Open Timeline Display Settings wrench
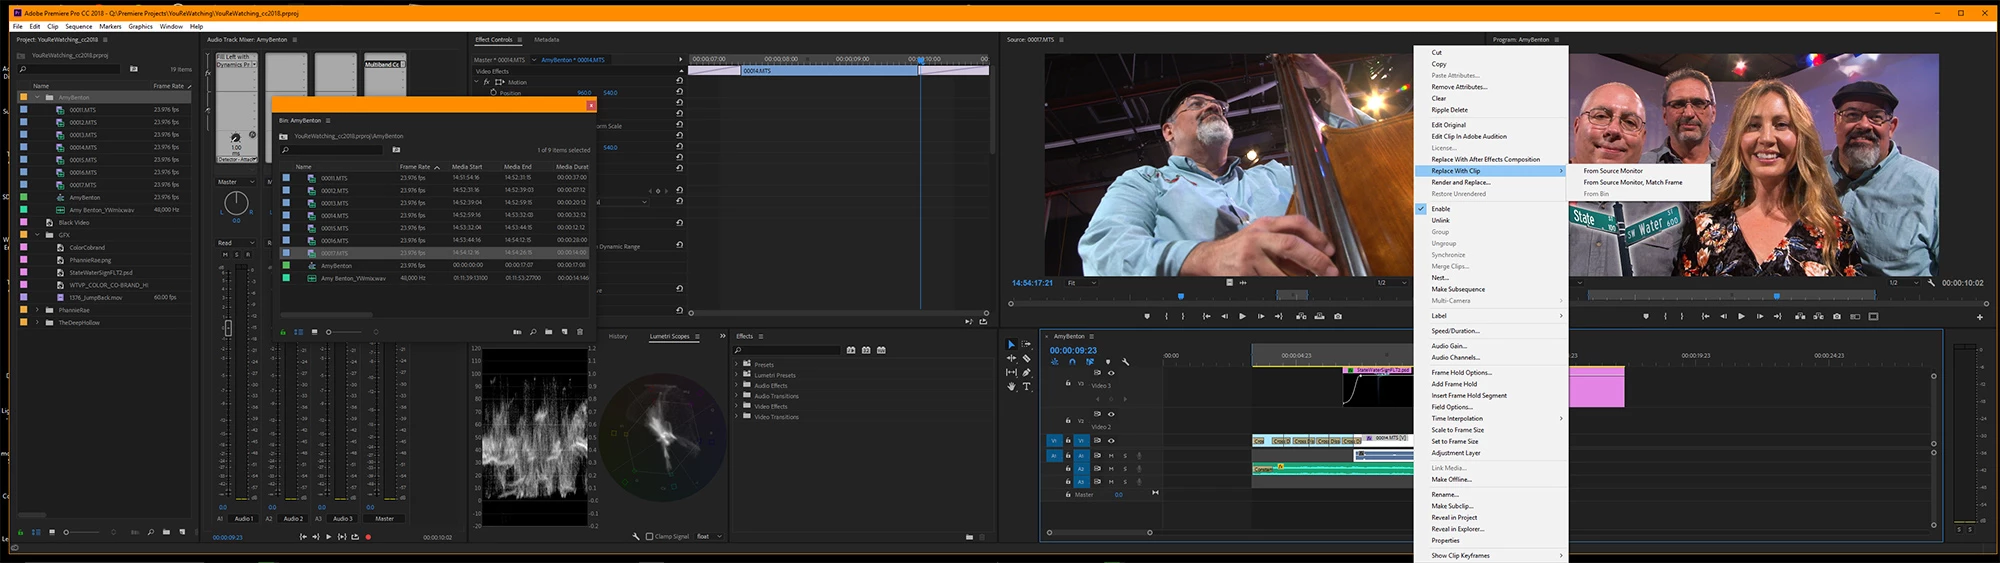 pyautogui.click(x=1126, y=362)
